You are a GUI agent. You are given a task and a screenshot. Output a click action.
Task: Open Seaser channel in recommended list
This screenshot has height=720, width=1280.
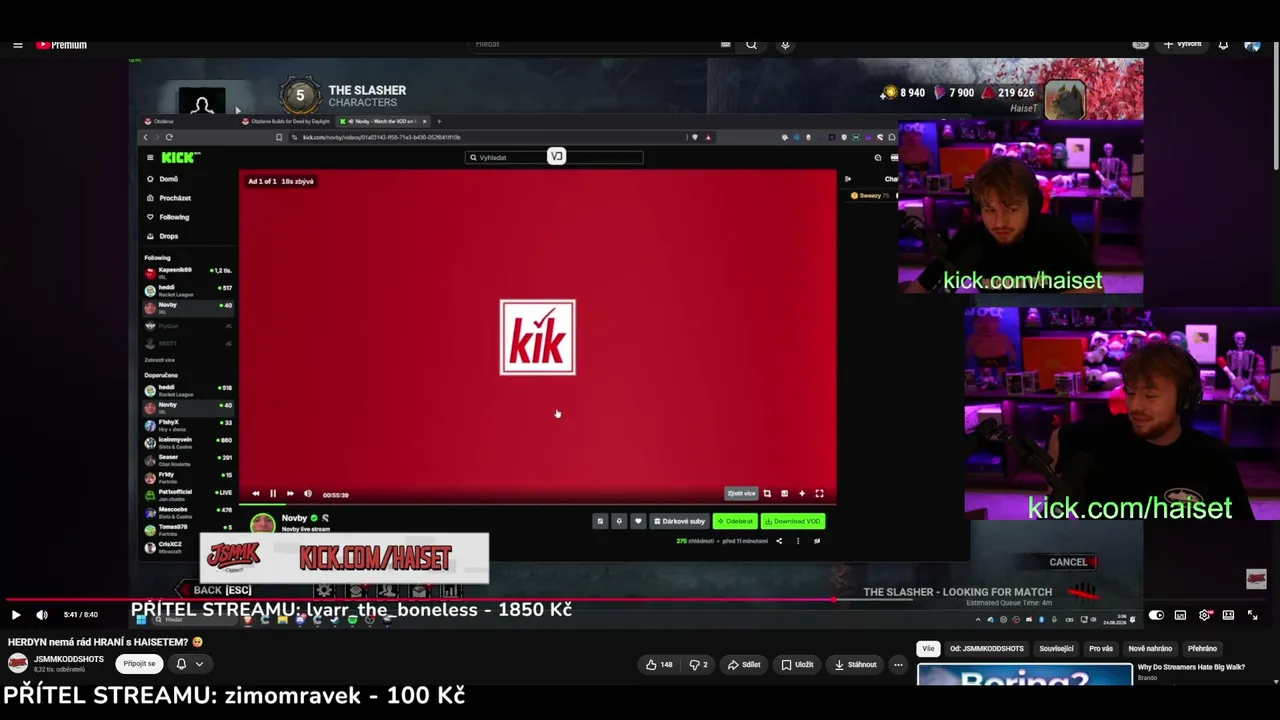click(x=188, y=459)
